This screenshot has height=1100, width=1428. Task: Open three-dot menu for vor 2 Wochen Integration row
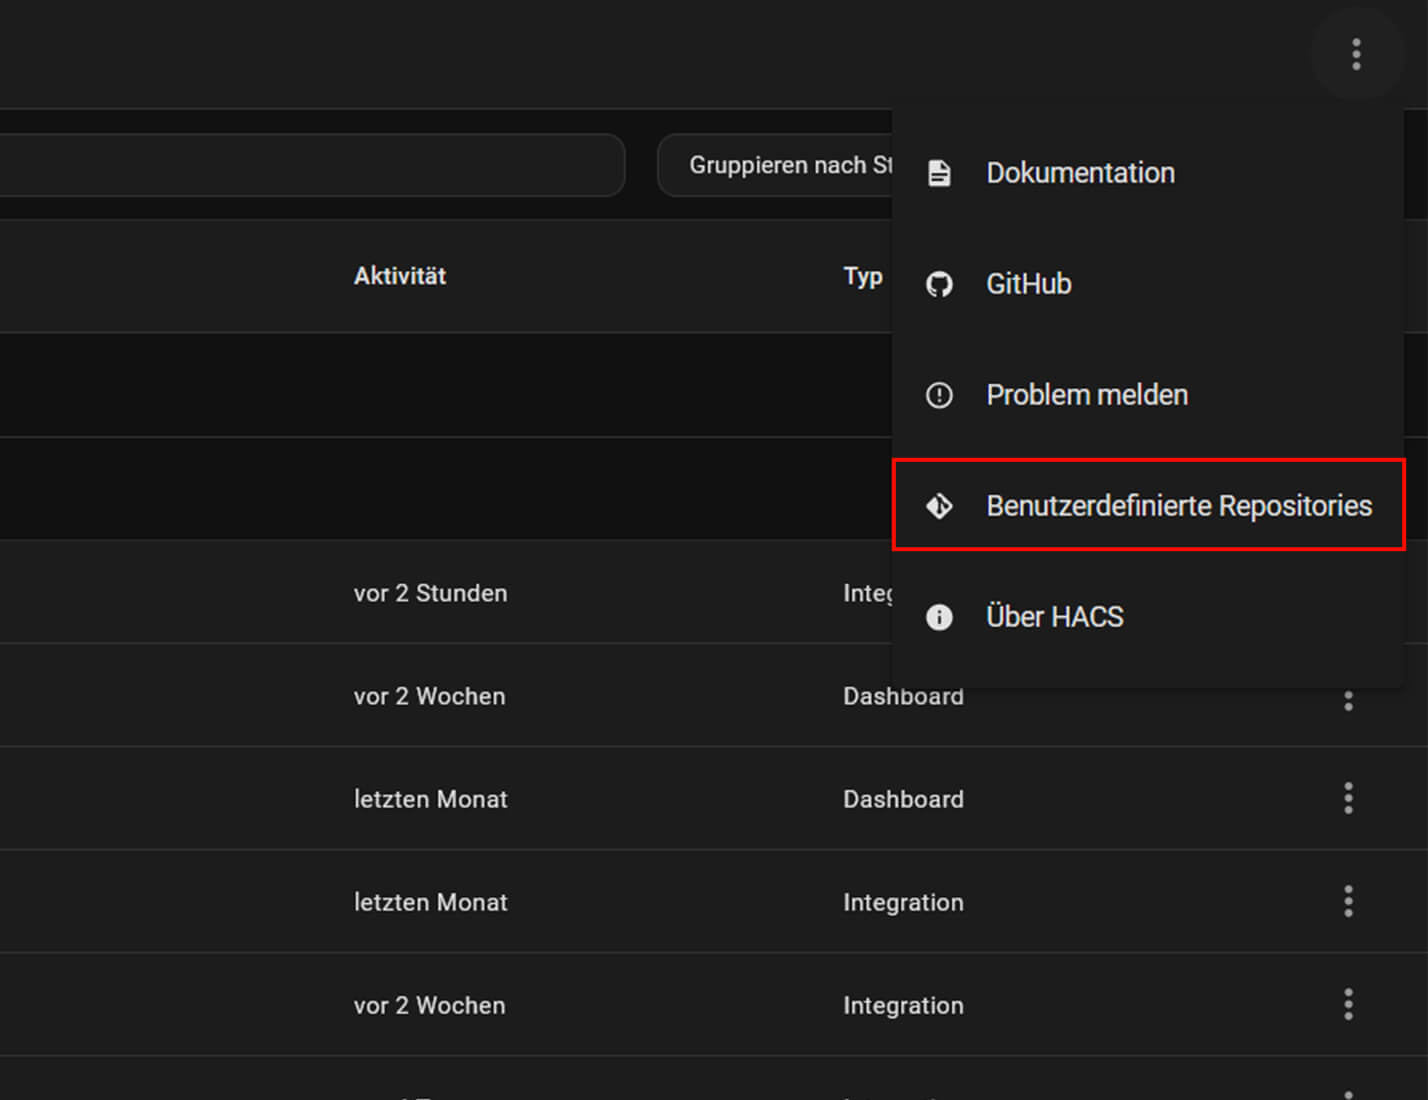point(1348,1004)
